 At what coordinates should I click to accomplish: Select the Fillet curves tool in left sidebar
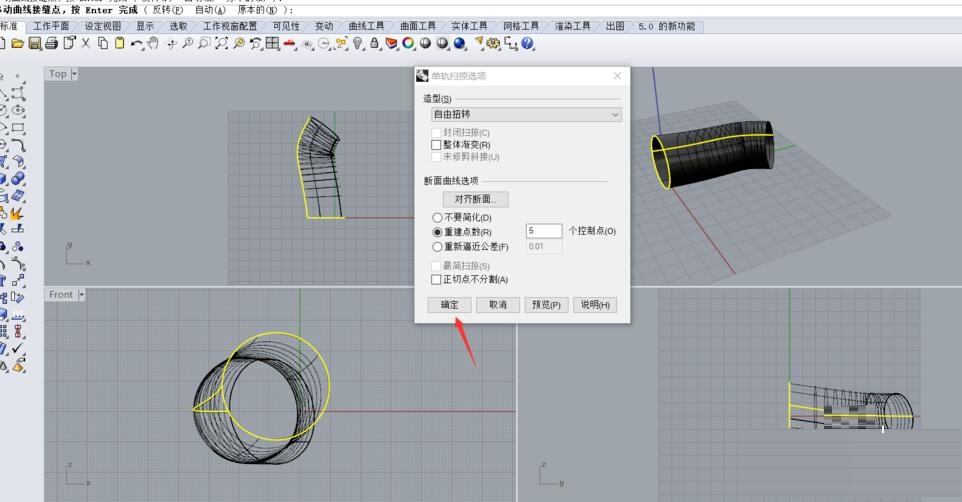(x=18, y=145)
